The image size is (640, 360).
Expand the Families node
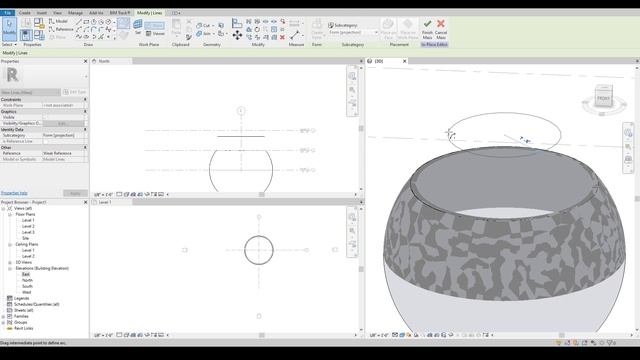coord(3,316)
